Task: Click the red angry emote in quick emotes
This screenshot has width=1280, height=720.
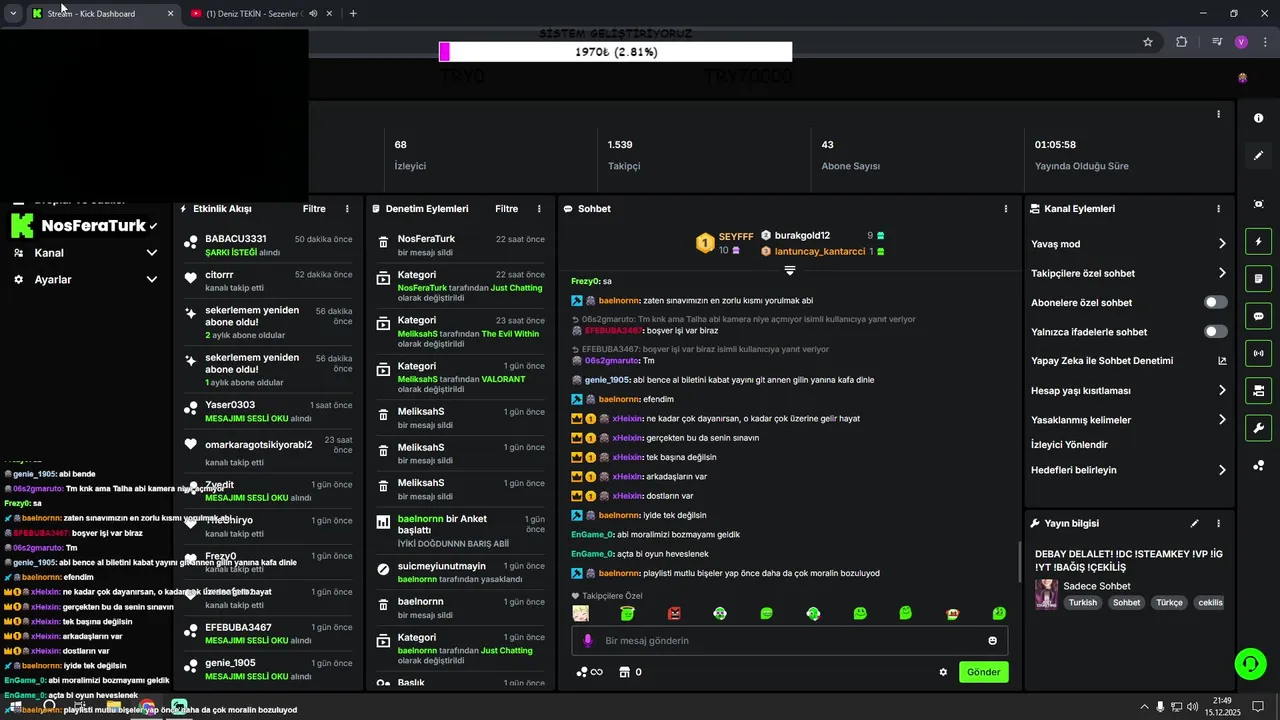Action: (x=674, y=613)
